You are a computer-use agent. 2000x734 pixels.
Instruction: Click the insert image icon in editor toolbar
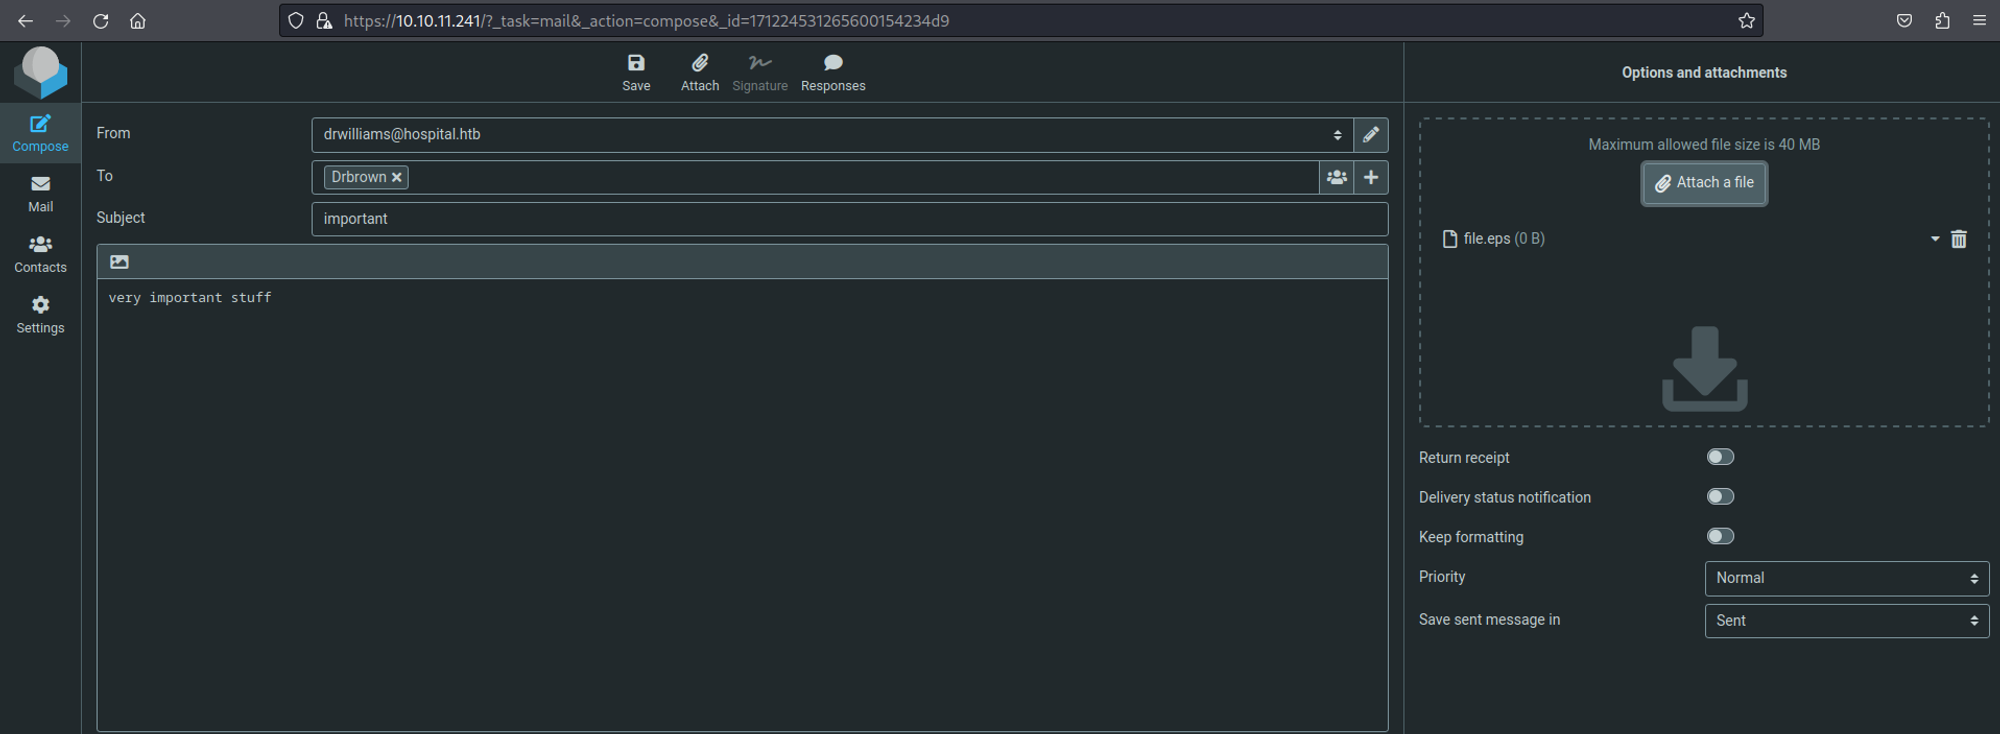[119, 262]
